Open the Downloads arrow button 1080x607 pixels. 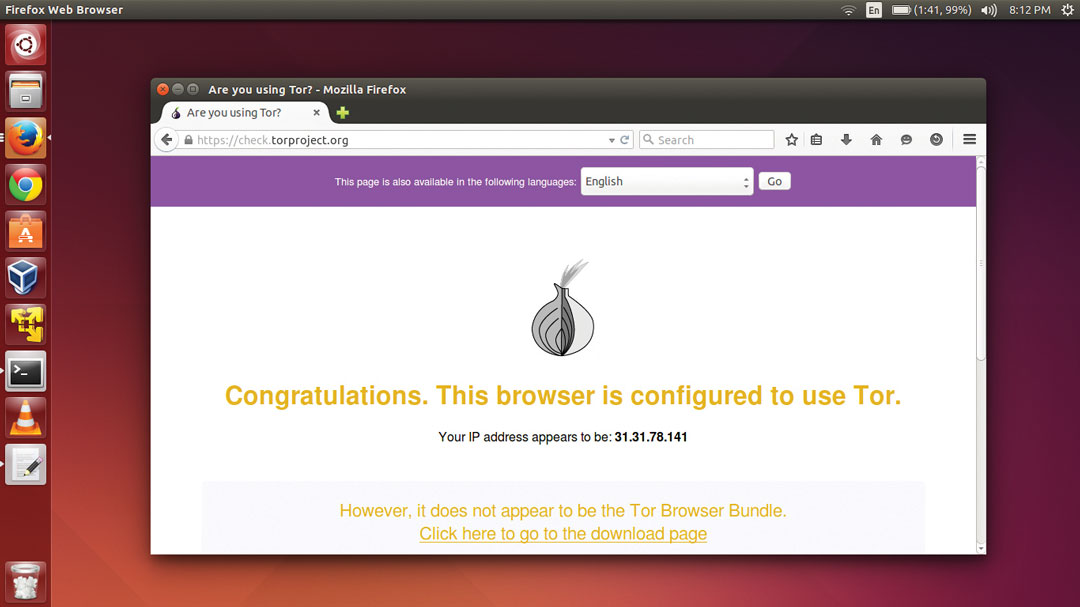coord(847,140)
